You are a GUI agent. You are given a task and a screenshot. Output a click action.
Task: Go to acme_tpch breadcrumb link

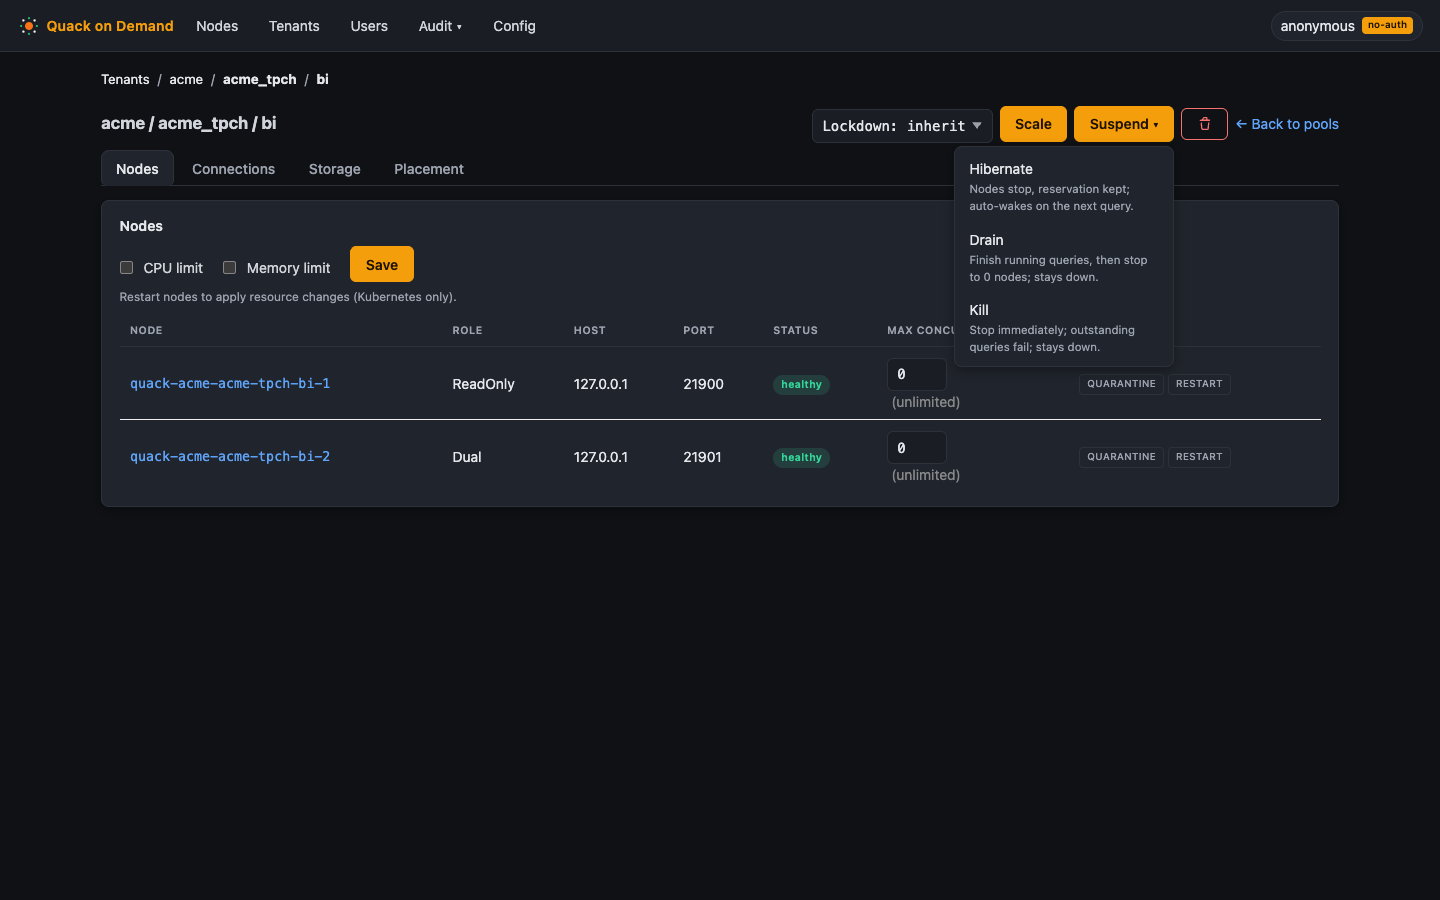(259, 79)
